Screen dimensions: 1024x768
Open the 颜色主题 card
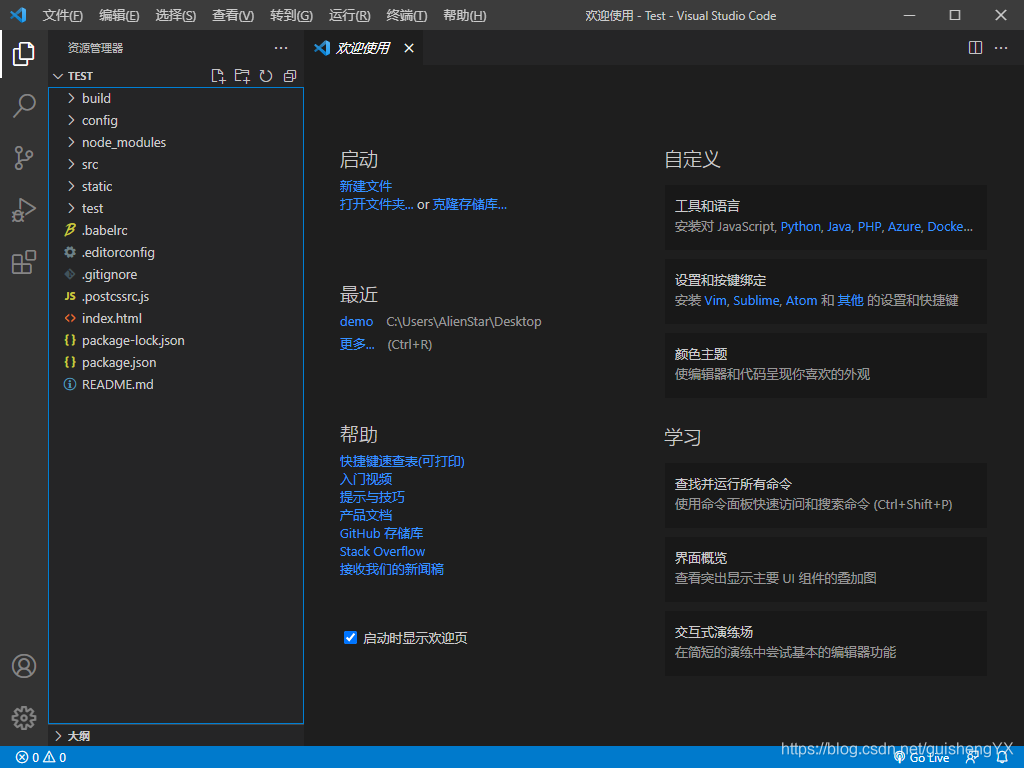click(825, 365)
